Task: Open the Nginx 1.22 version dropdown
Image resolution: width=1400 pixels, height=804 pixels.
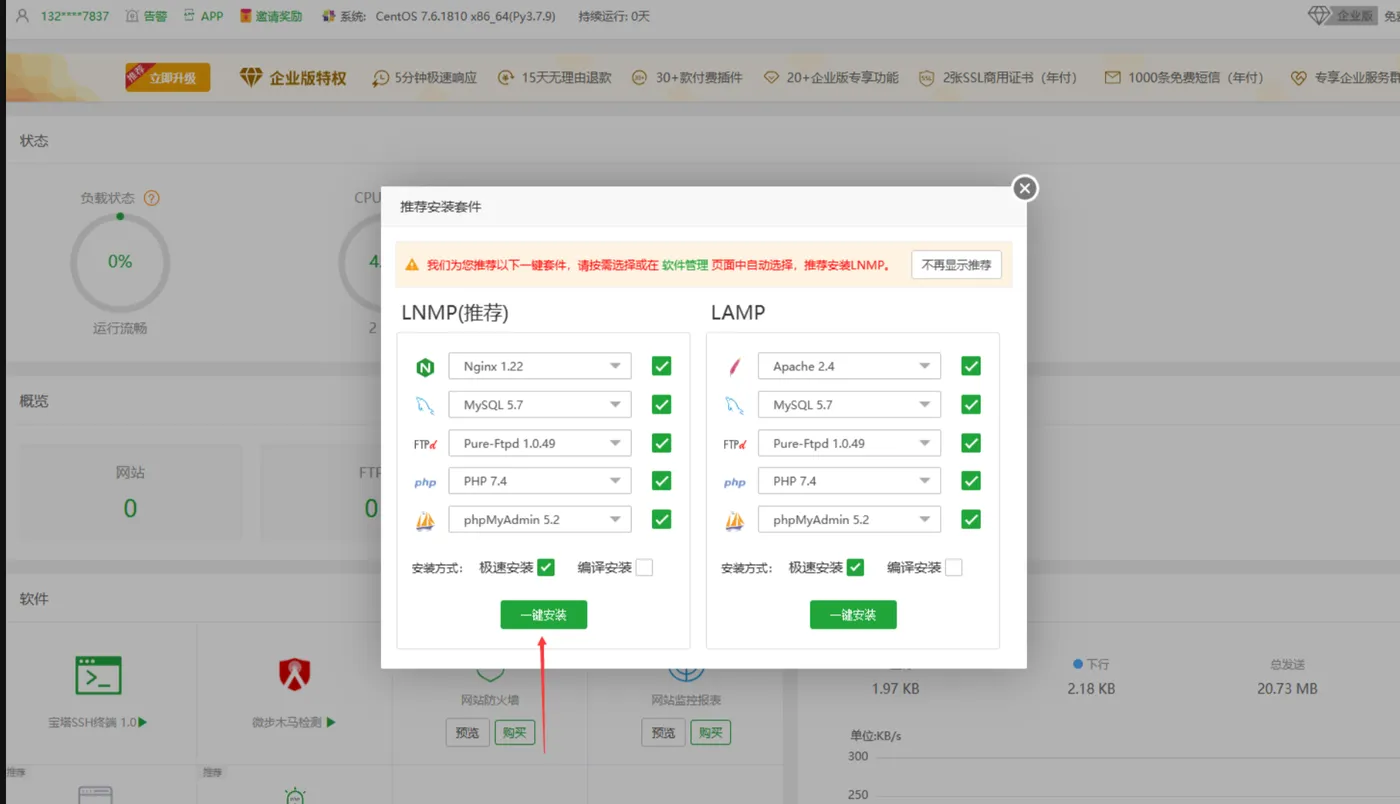Action: click(540, 366)
